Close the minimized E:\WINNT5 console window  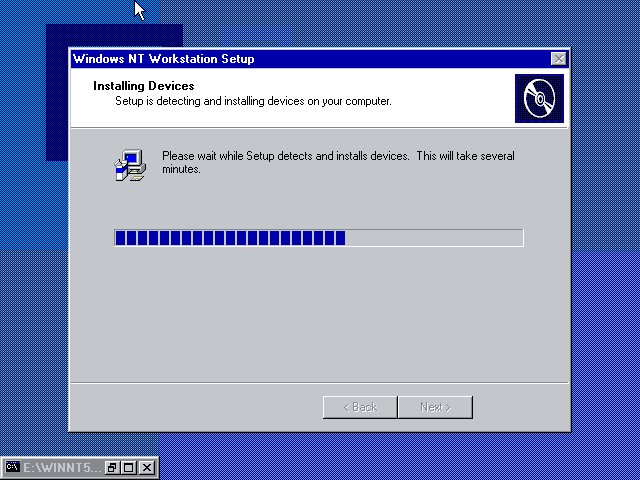pyautogui.click(x=147, y=467)
